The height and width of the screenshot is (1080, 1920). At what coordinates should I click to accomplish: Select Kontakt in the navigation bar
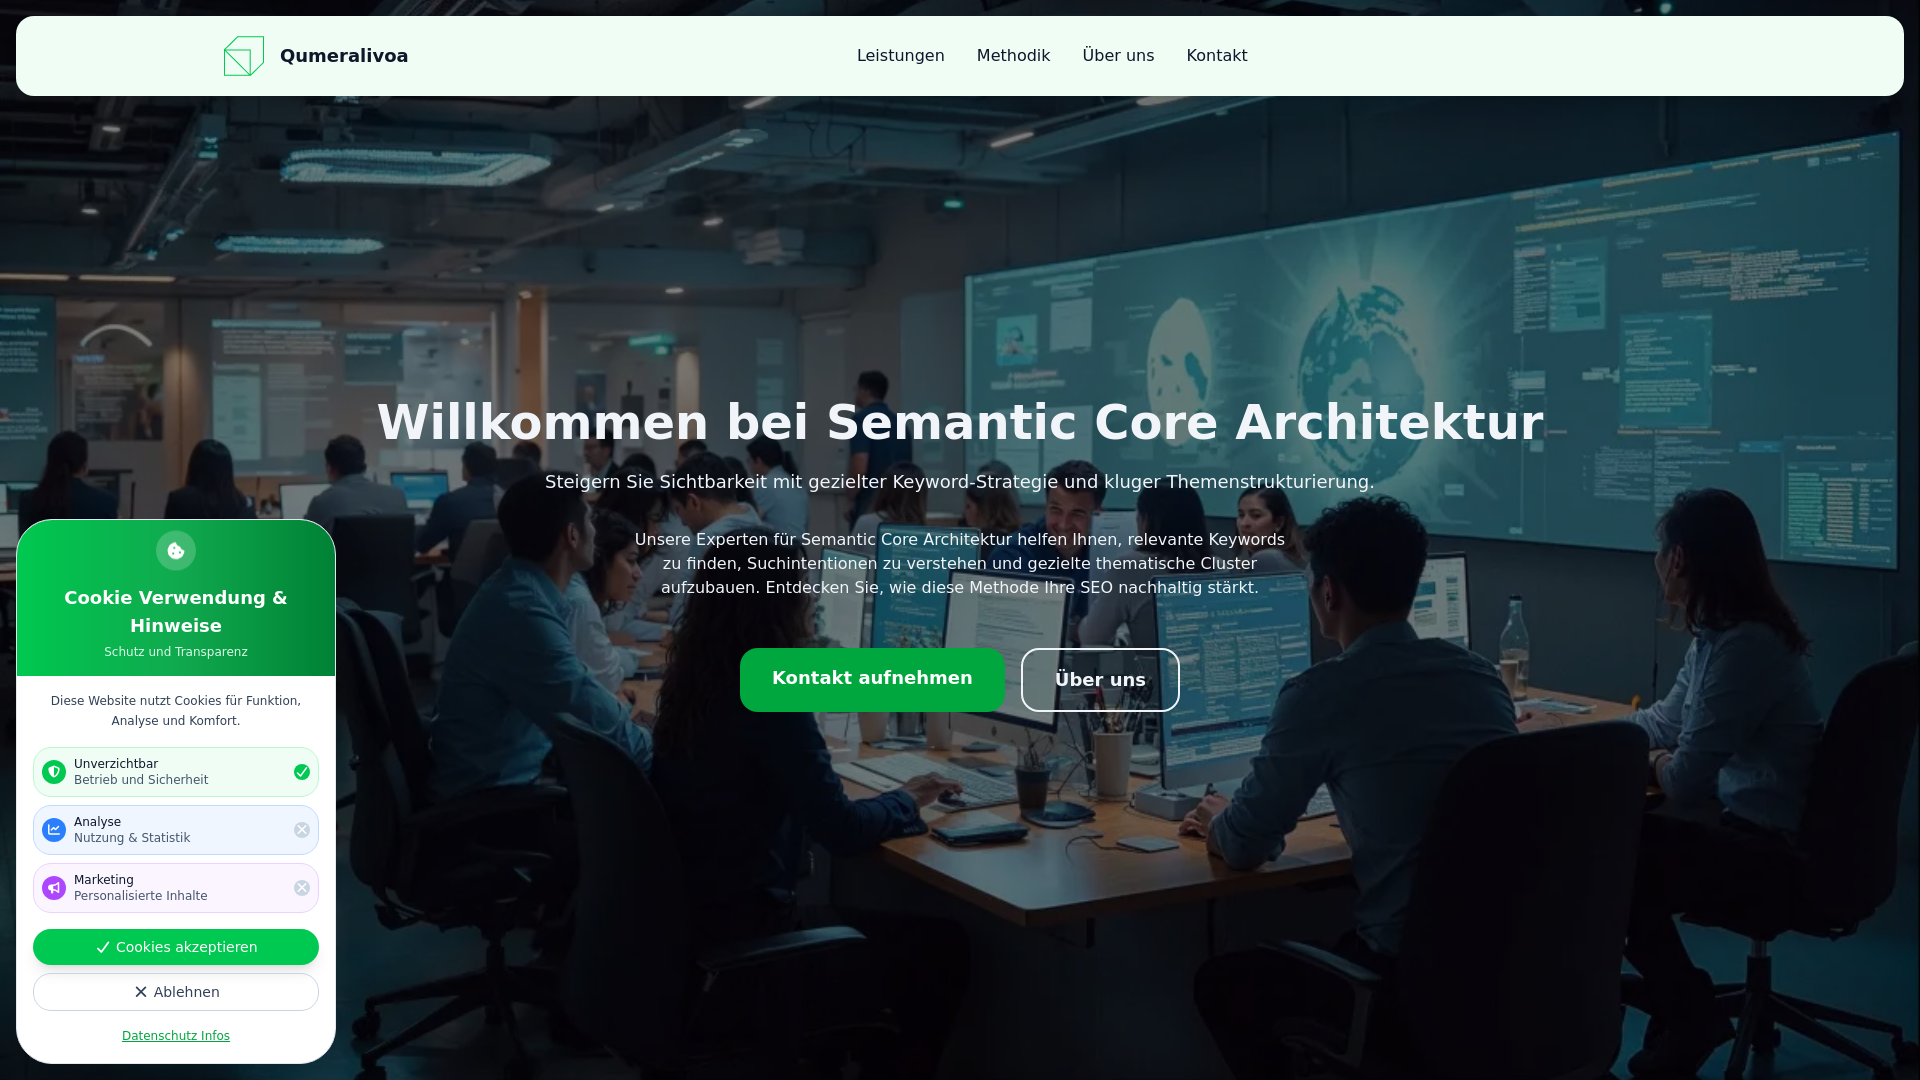pos(1217,56)
